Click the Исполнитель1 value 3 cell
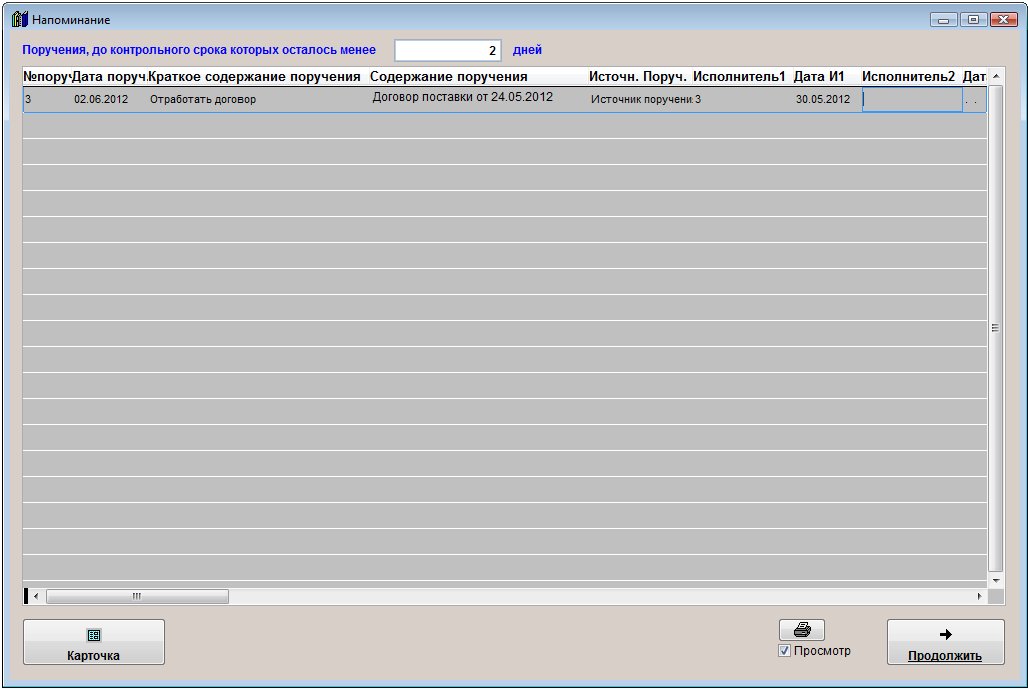1028x690 pixels. point(743,99)
